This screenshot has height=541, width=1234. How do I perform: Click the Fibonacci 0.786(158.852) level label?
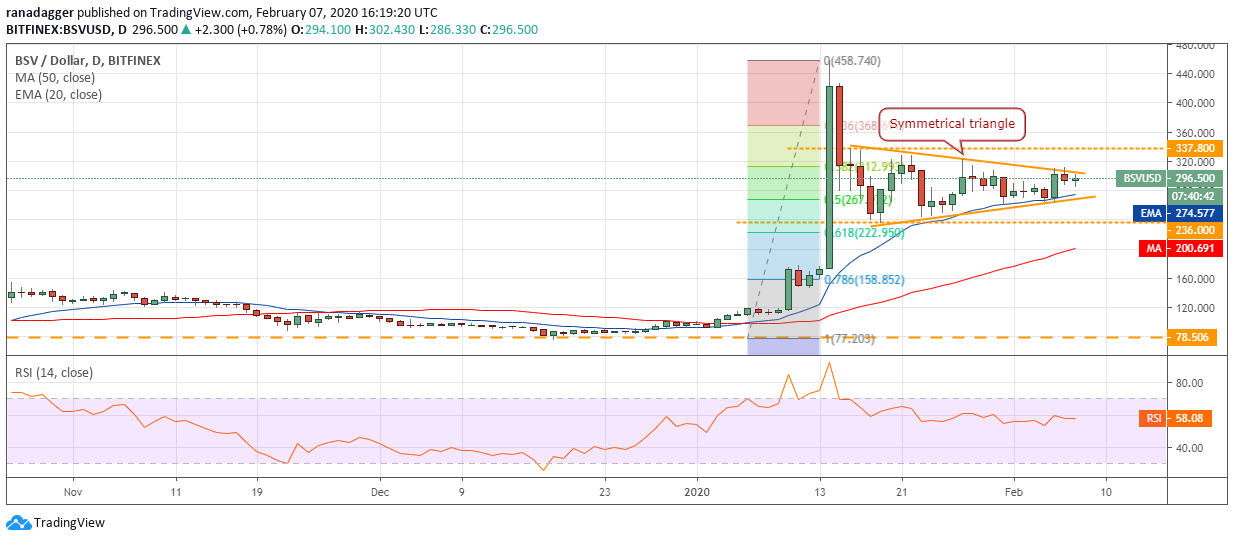[x=863, y=281]
